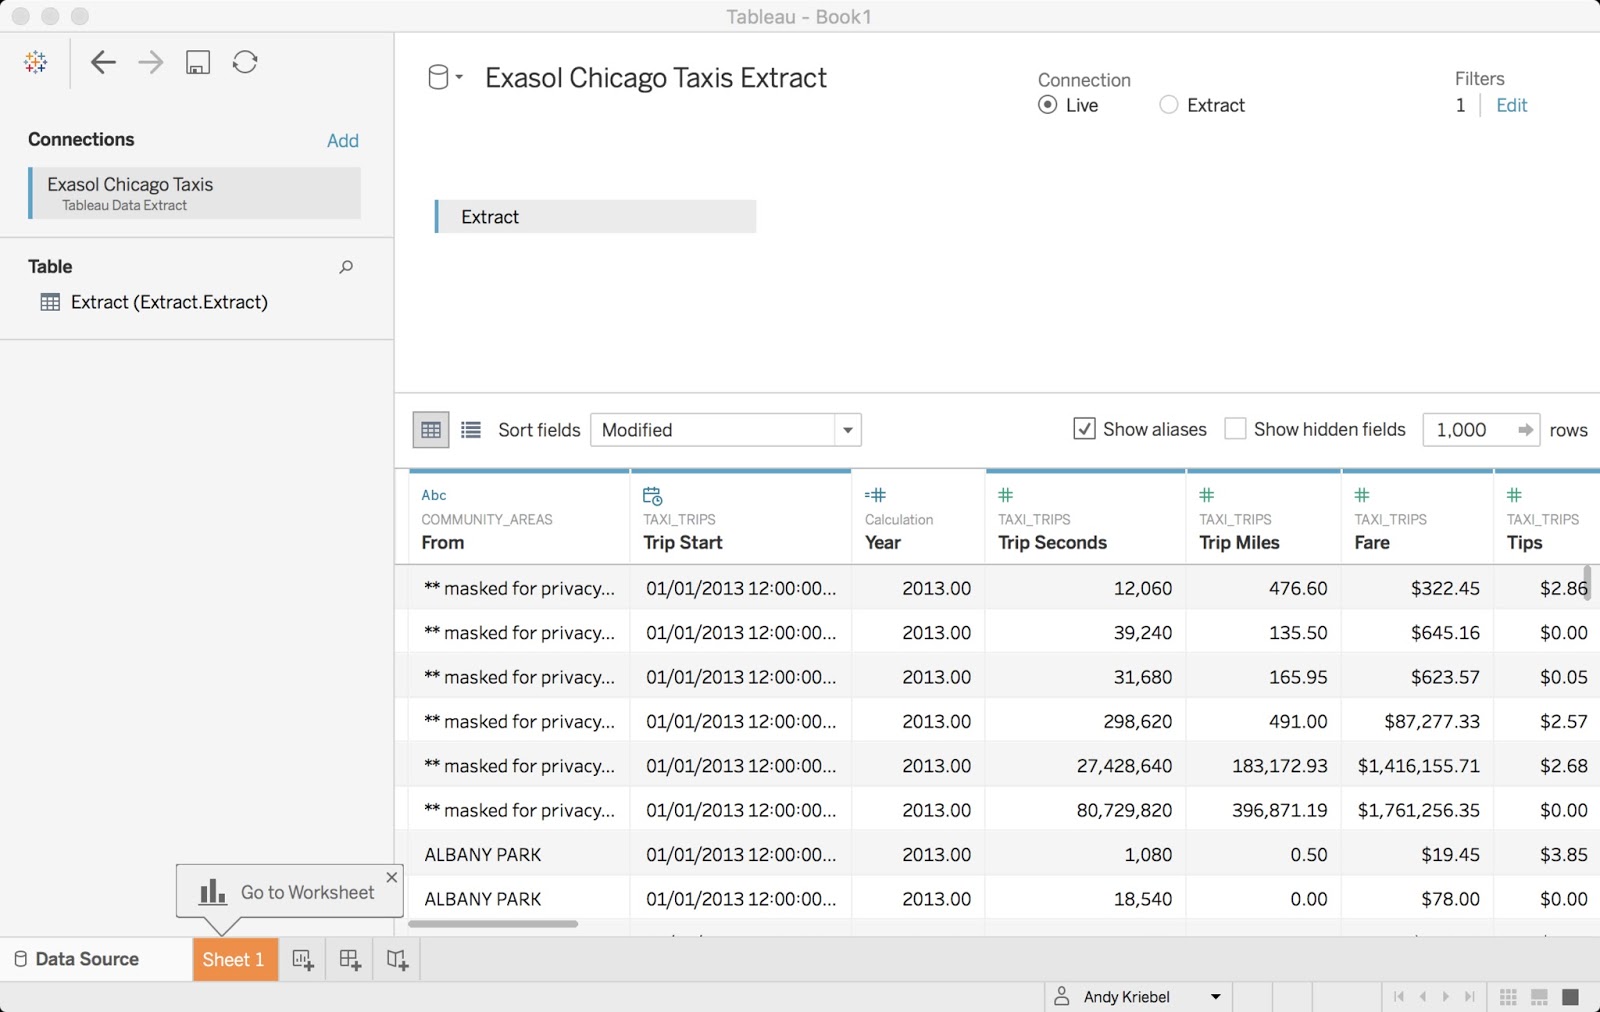The width and height of the screenshot is (1600, 1012).
Task: Open the Andy Kriebel user menu
Action: [x=1139, y=997]
